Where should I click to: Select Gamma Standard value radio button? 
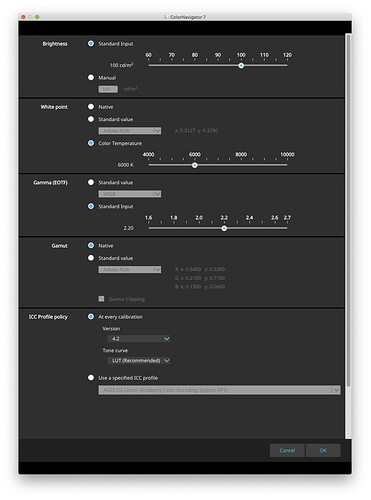[x=91, y=182]
